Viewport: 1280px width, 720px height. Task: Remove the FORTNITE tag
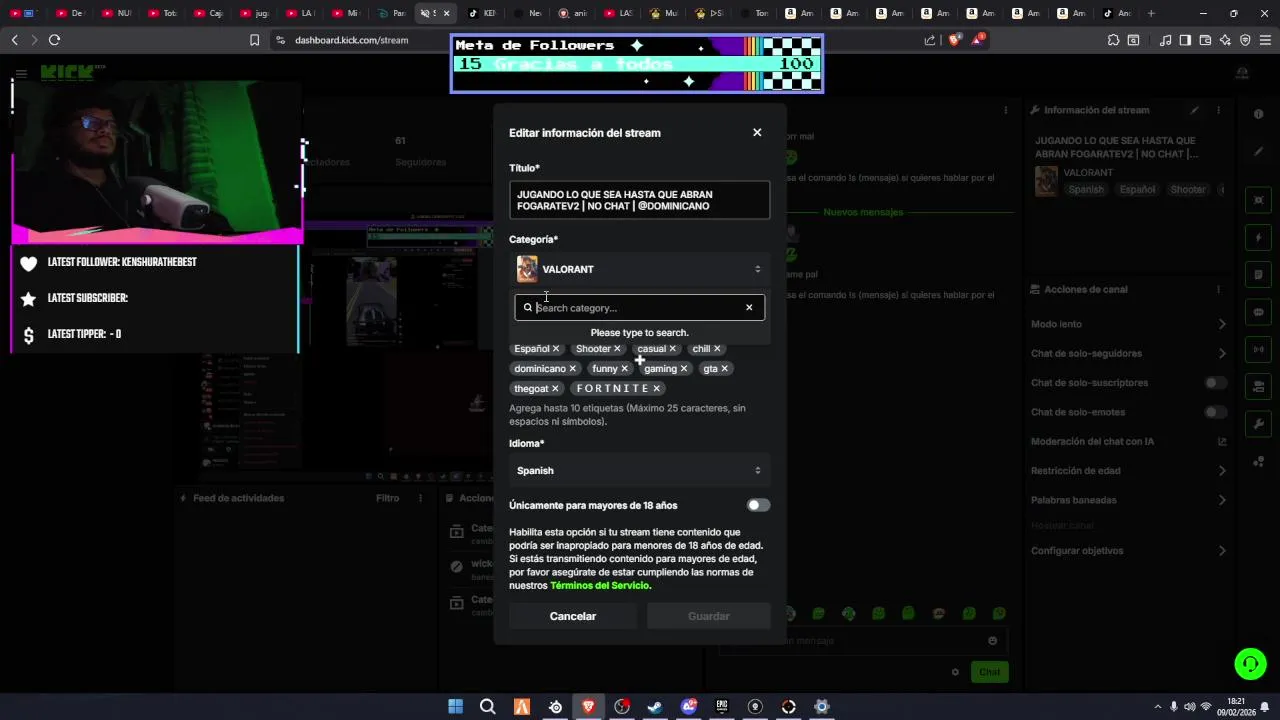656,389
